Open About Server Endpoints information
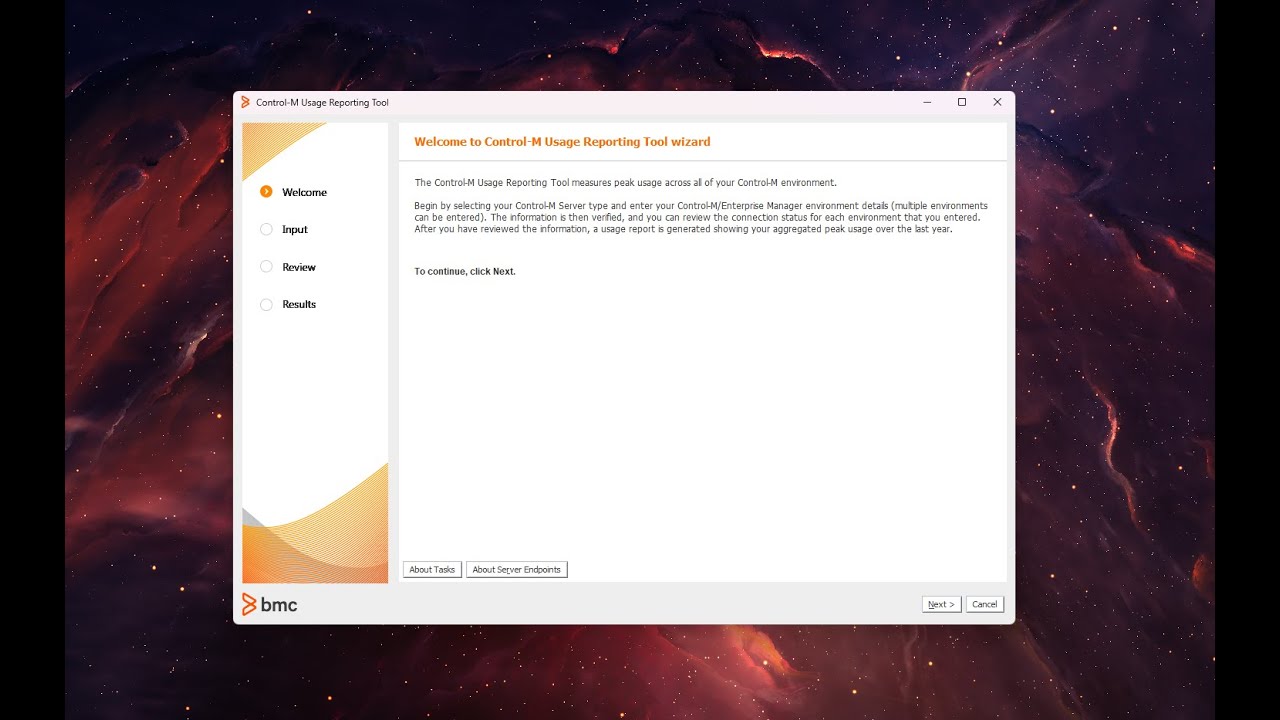Viewport: 1280px width, 720px height. tap(516, 570)
